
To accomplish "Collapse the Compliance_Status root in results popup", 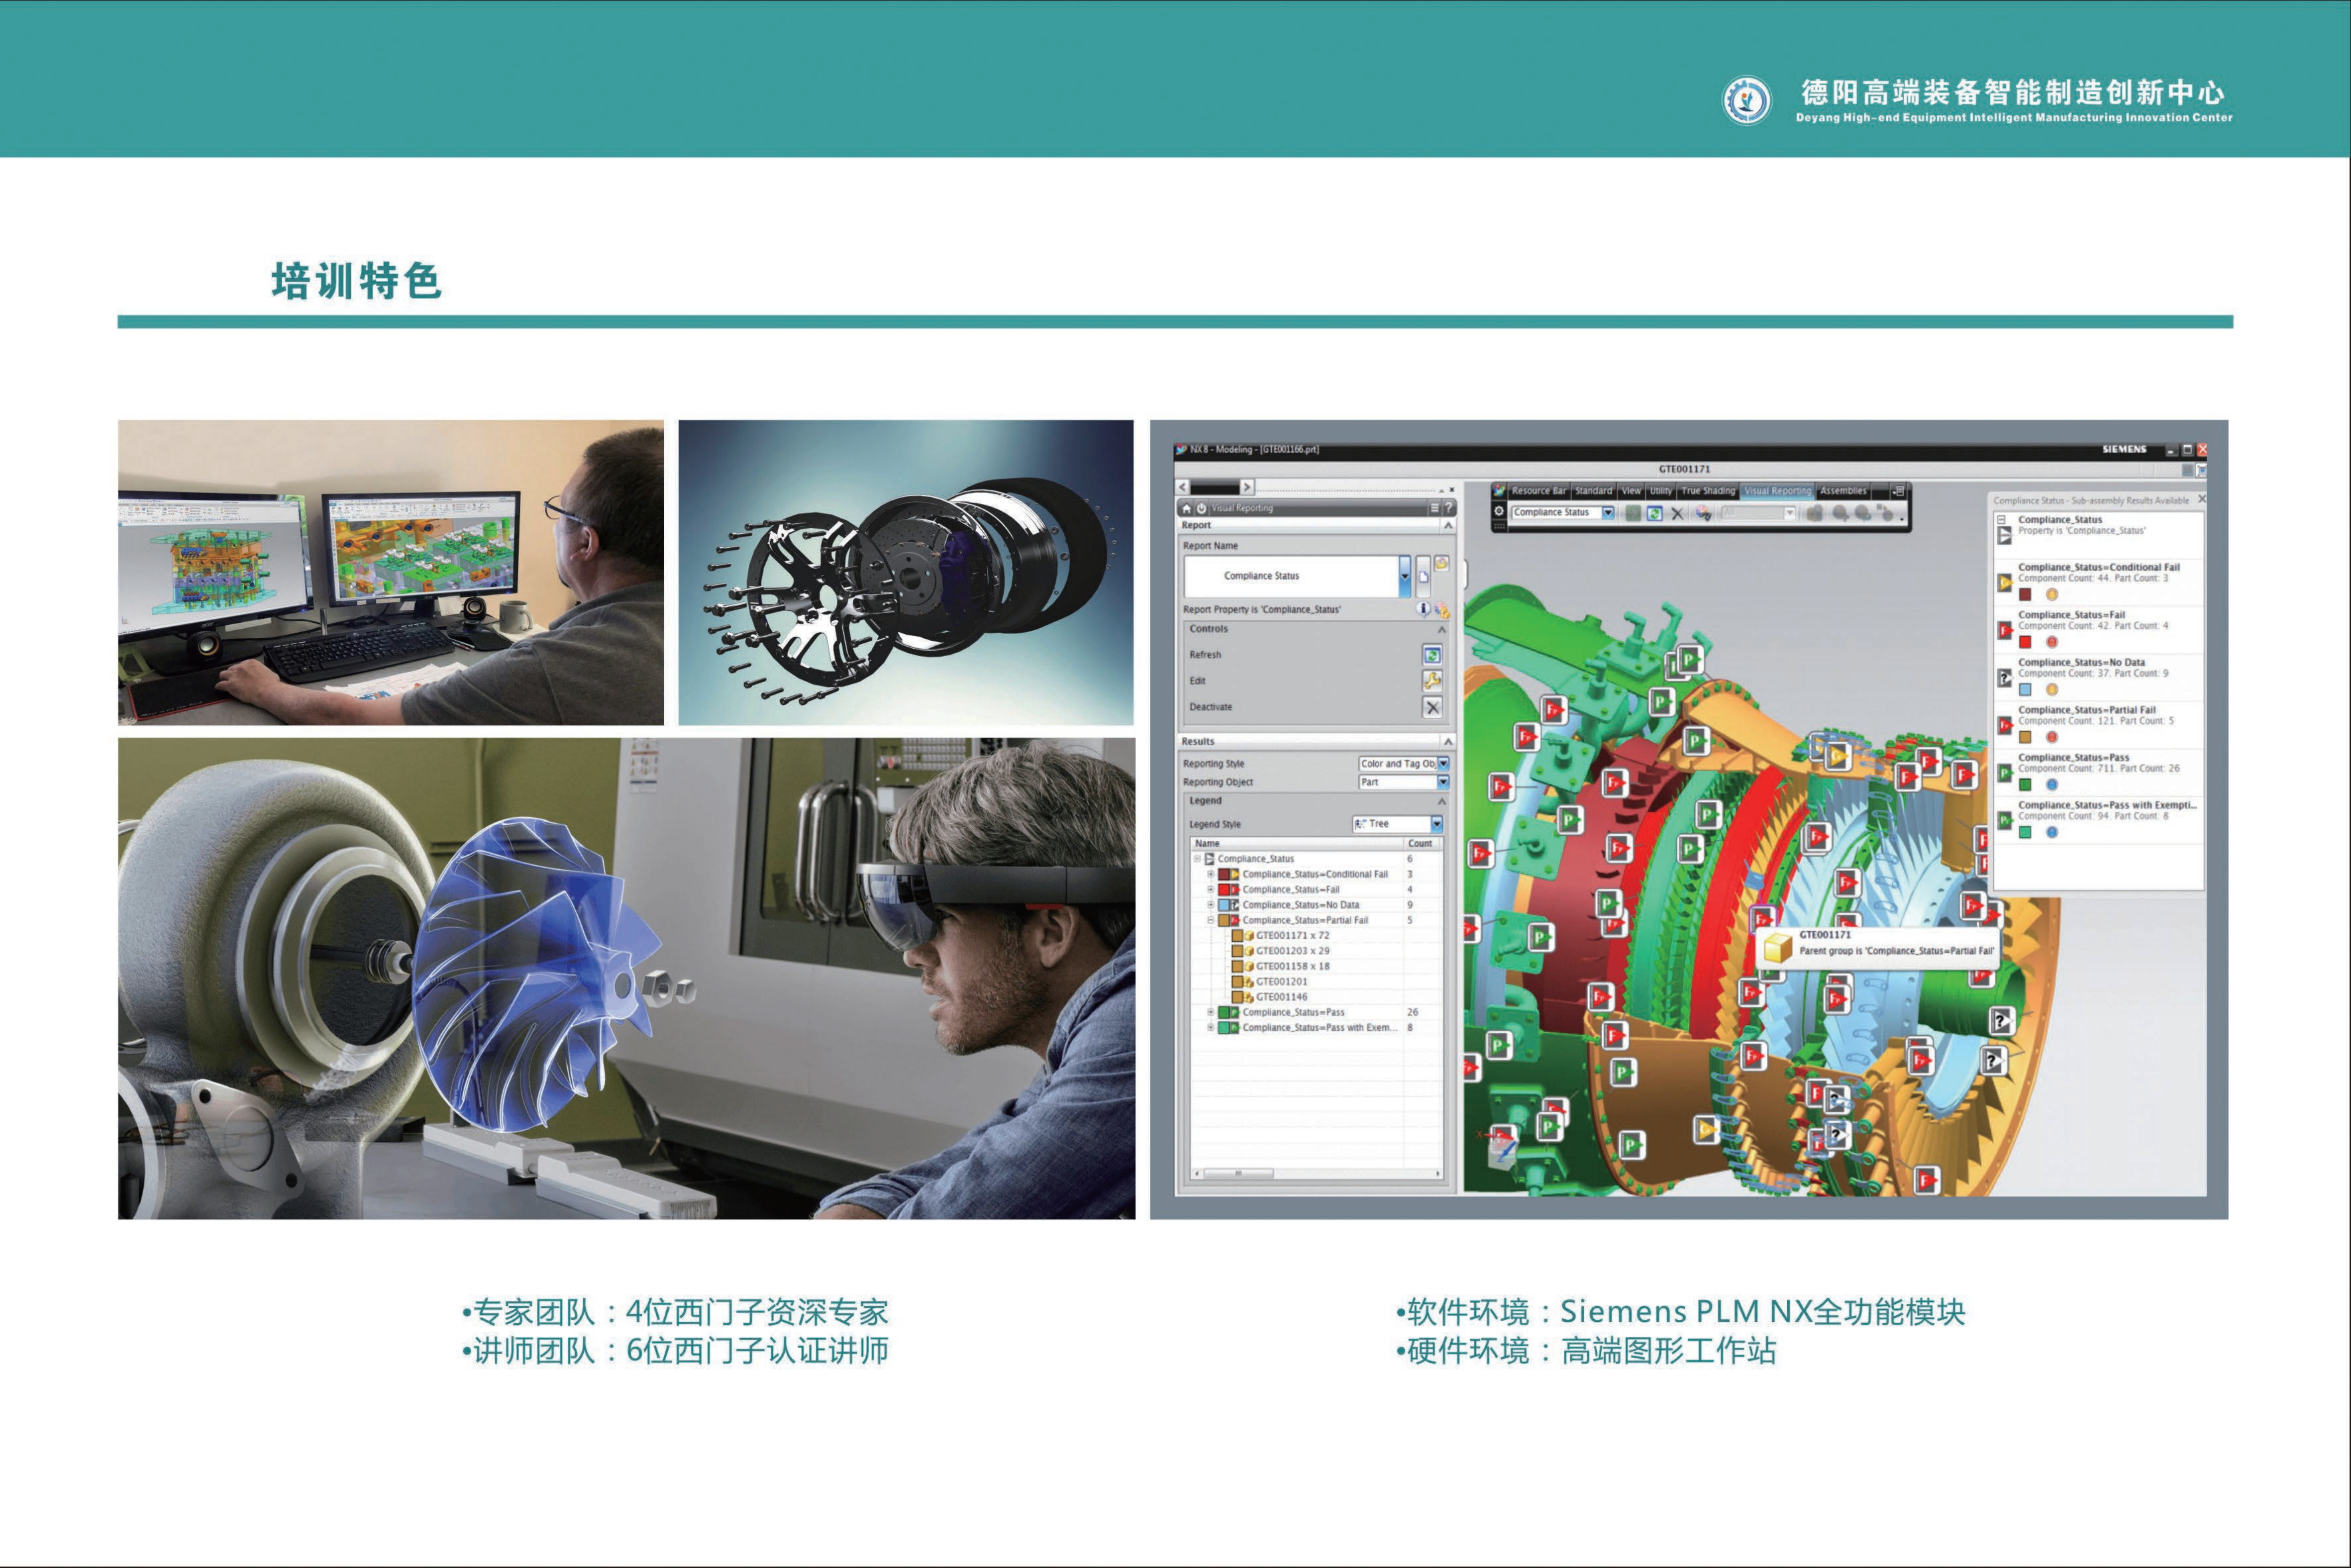I will pos(2002,519).
